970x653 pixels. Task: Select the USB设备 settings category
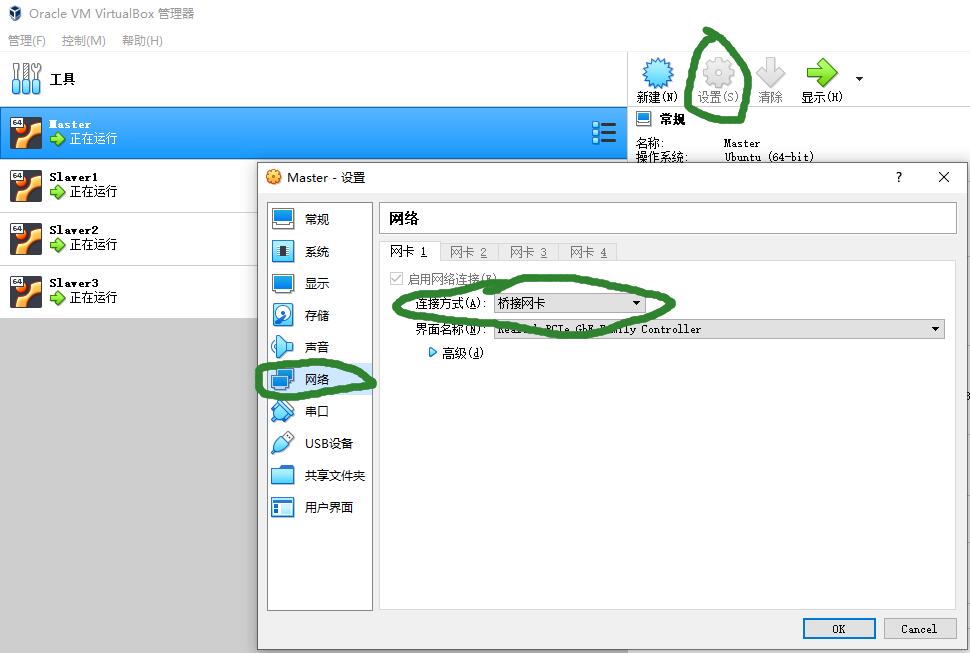(x=328, y=444)
